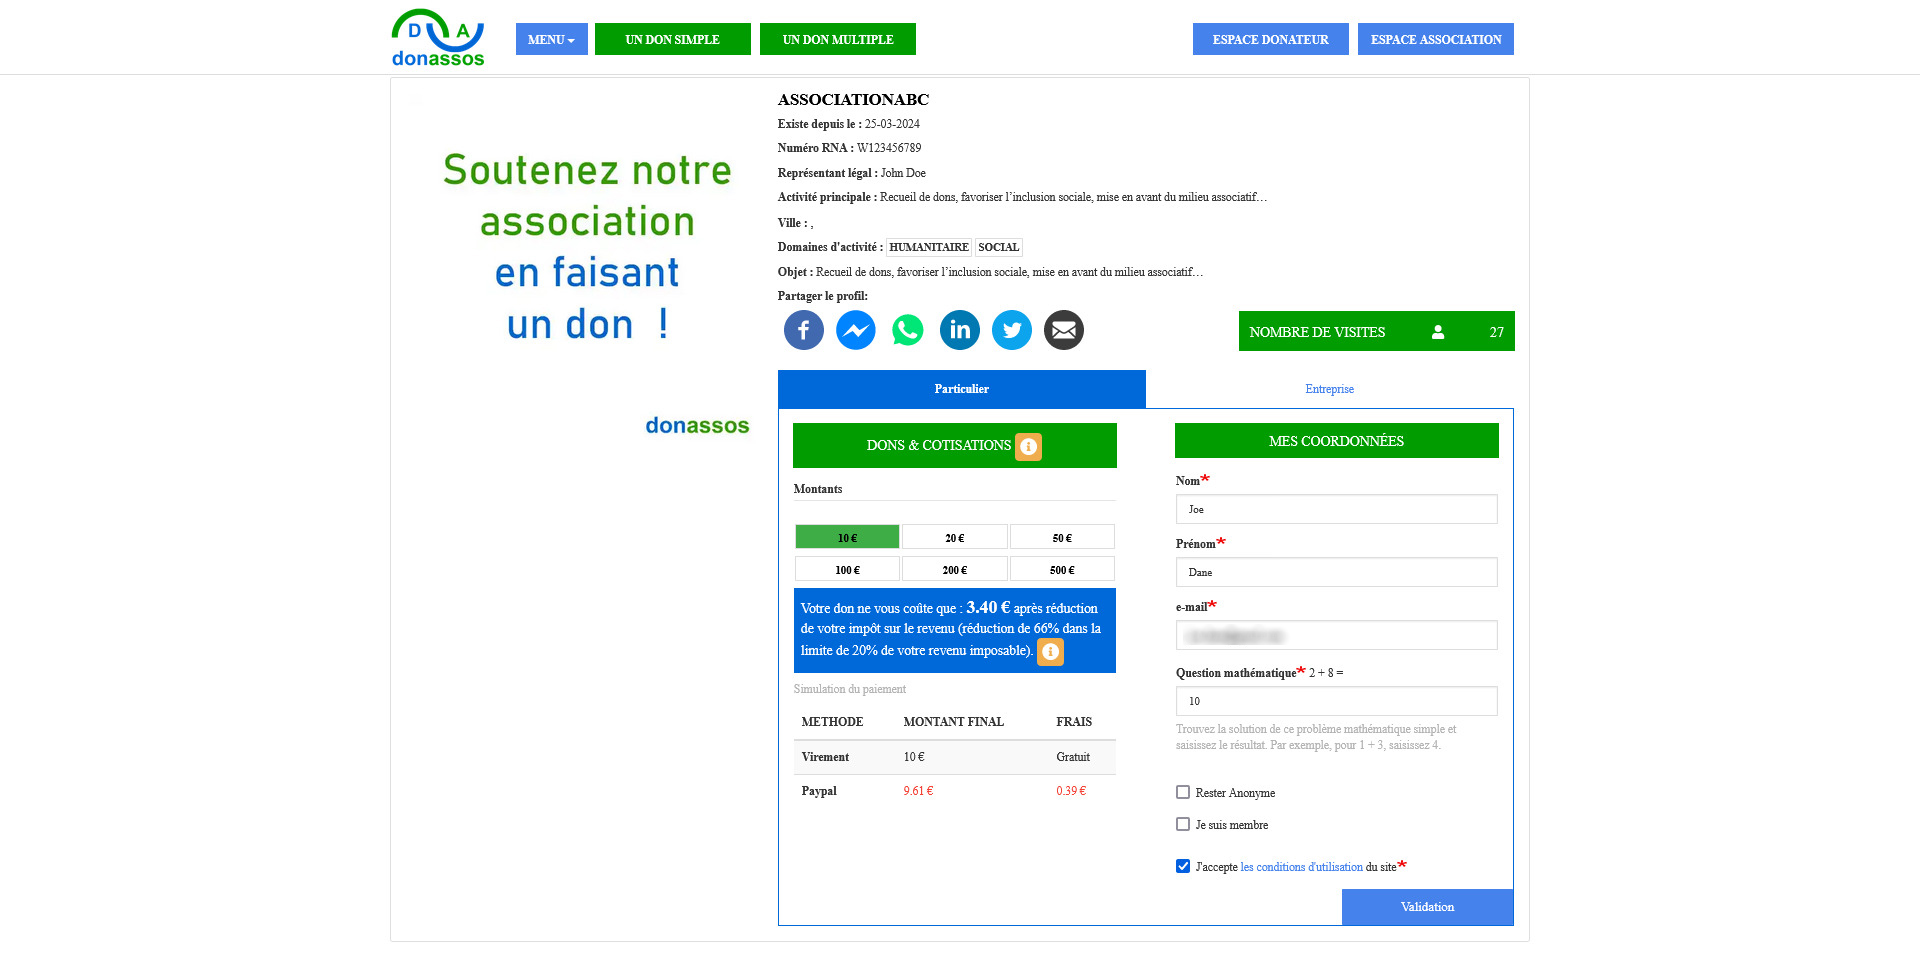This screenshot has height=955, width=1920.
Task: Share profile by email icon
Action: 1063,330
